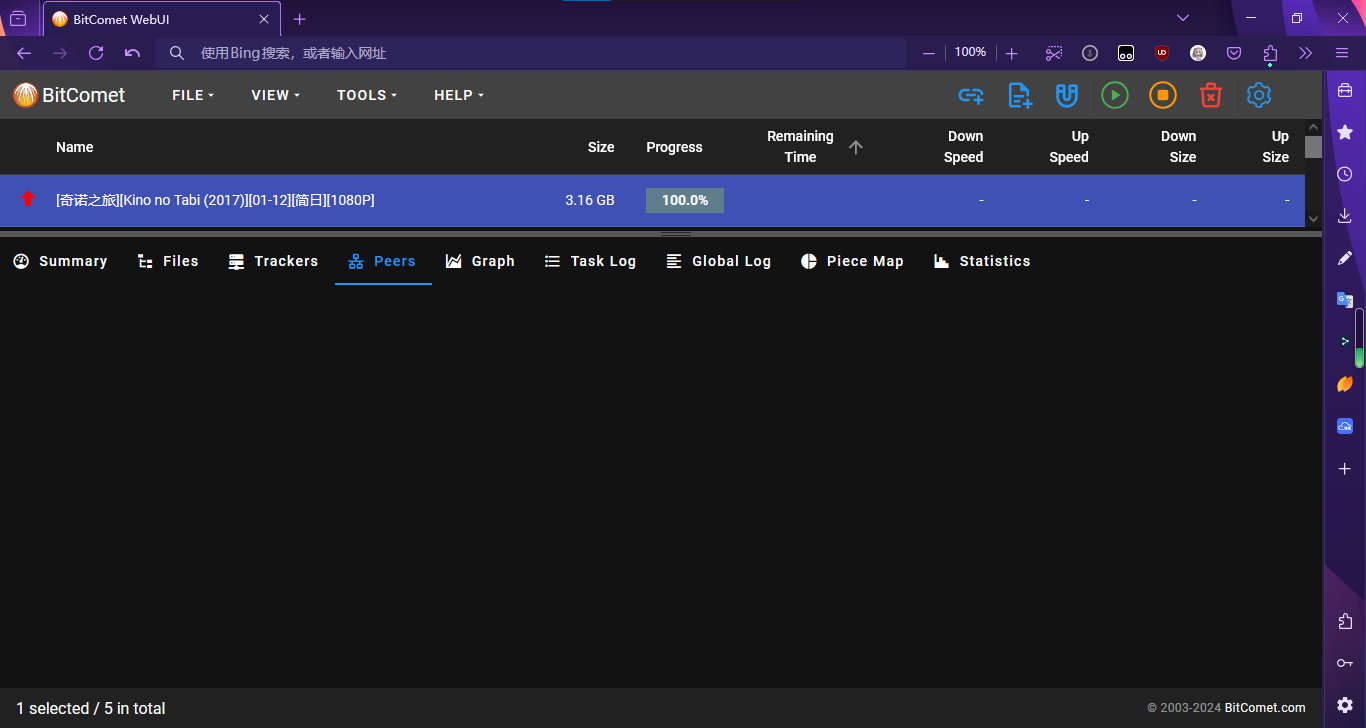This screenshot has height=728, width=1366.
Task: Open the Piece Map tab
Action: 852,261
